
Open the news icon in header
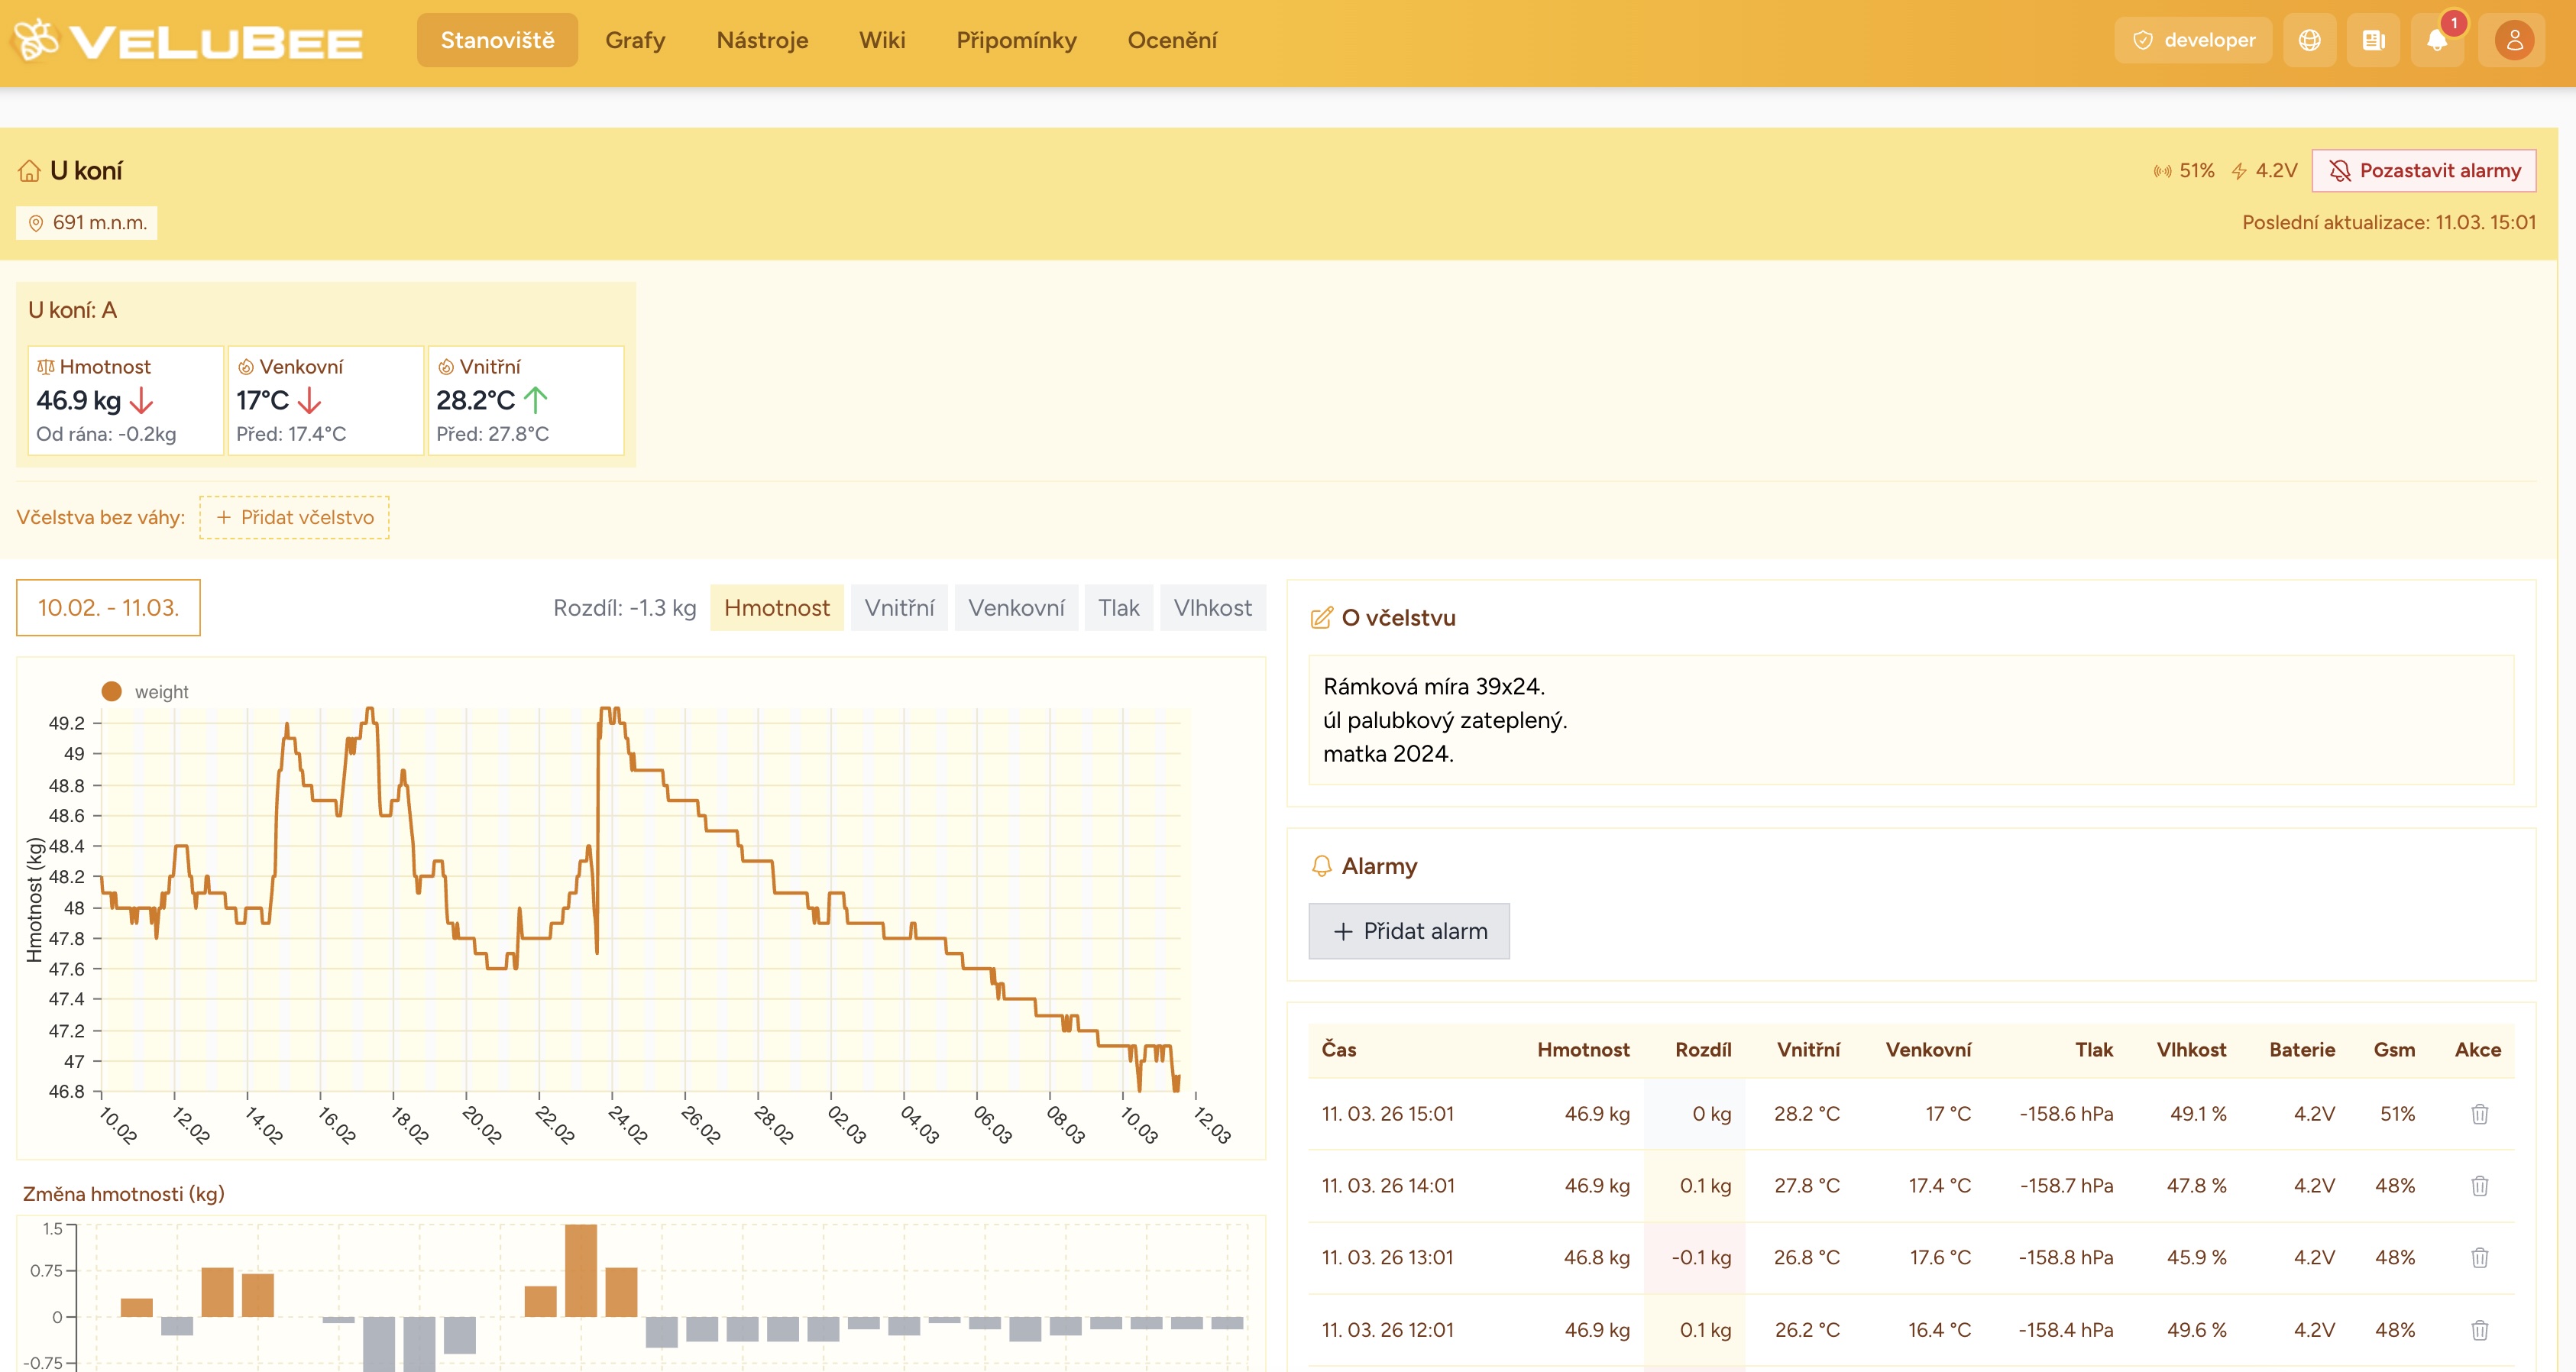click(x=2373, y=41)
